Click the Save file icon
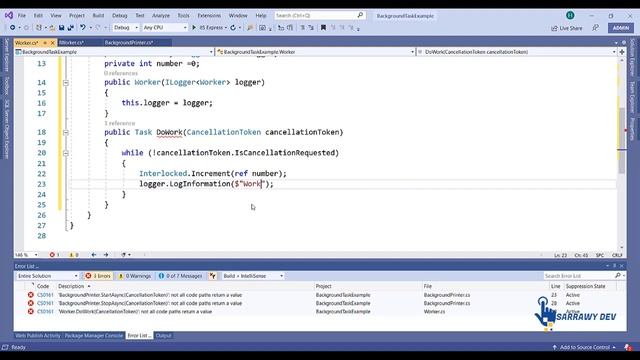 click(61, 28)
